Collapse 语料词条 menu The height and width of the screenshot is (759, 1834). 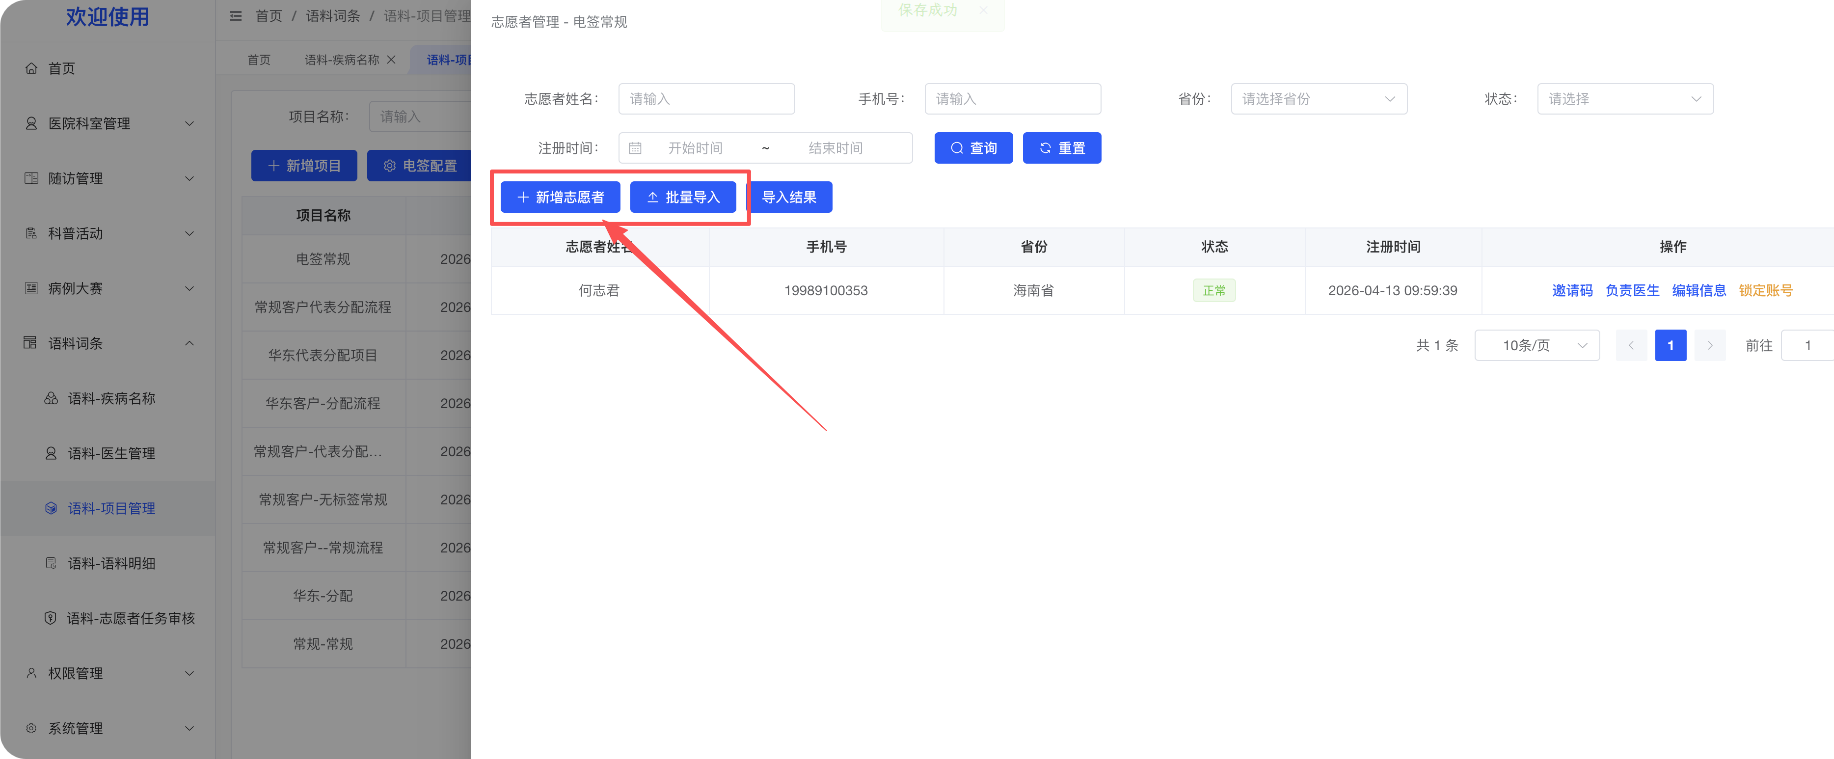coord(190,344)
